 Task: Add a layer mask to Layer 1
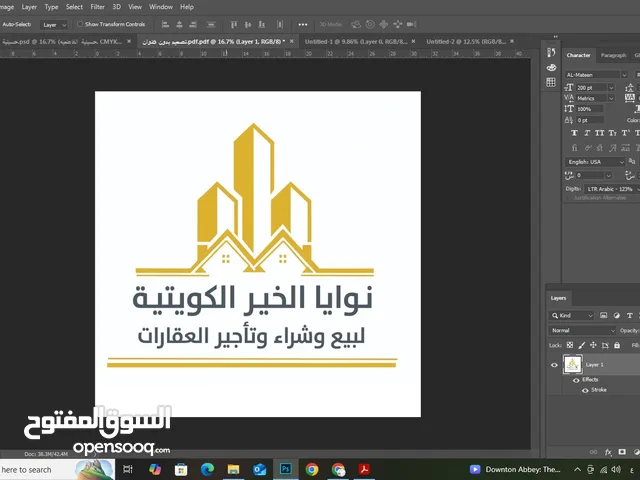pyautogui.click(x=622, y=452)
